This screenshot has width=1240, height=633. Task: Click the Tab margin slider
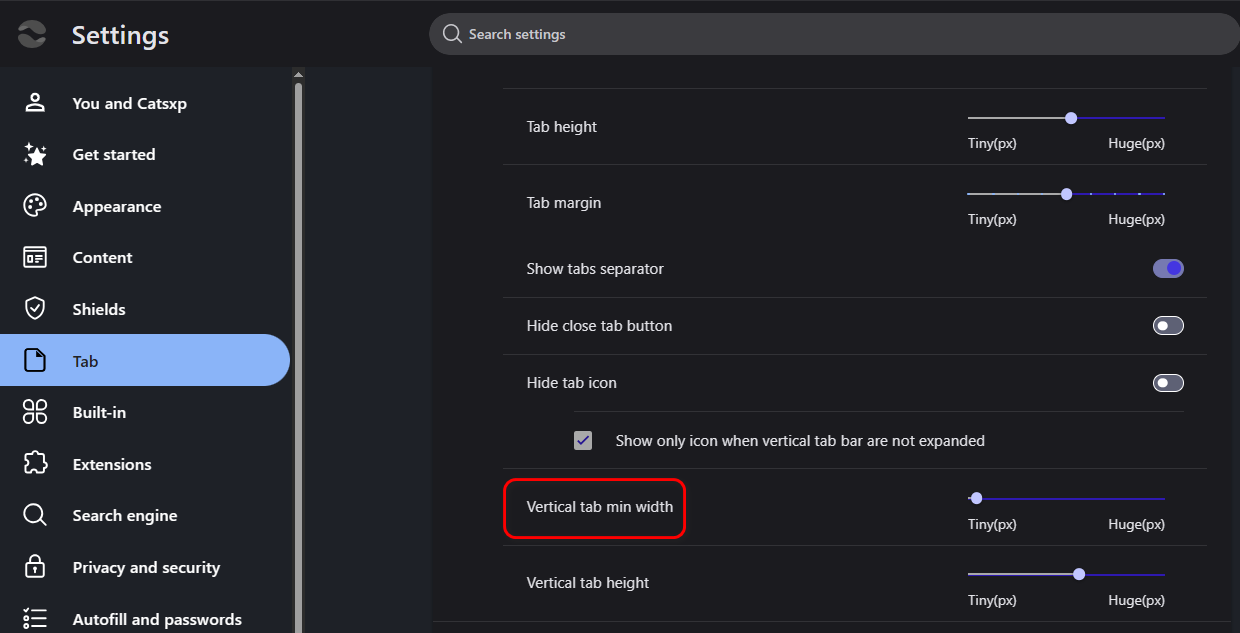tap(1066, 194)
